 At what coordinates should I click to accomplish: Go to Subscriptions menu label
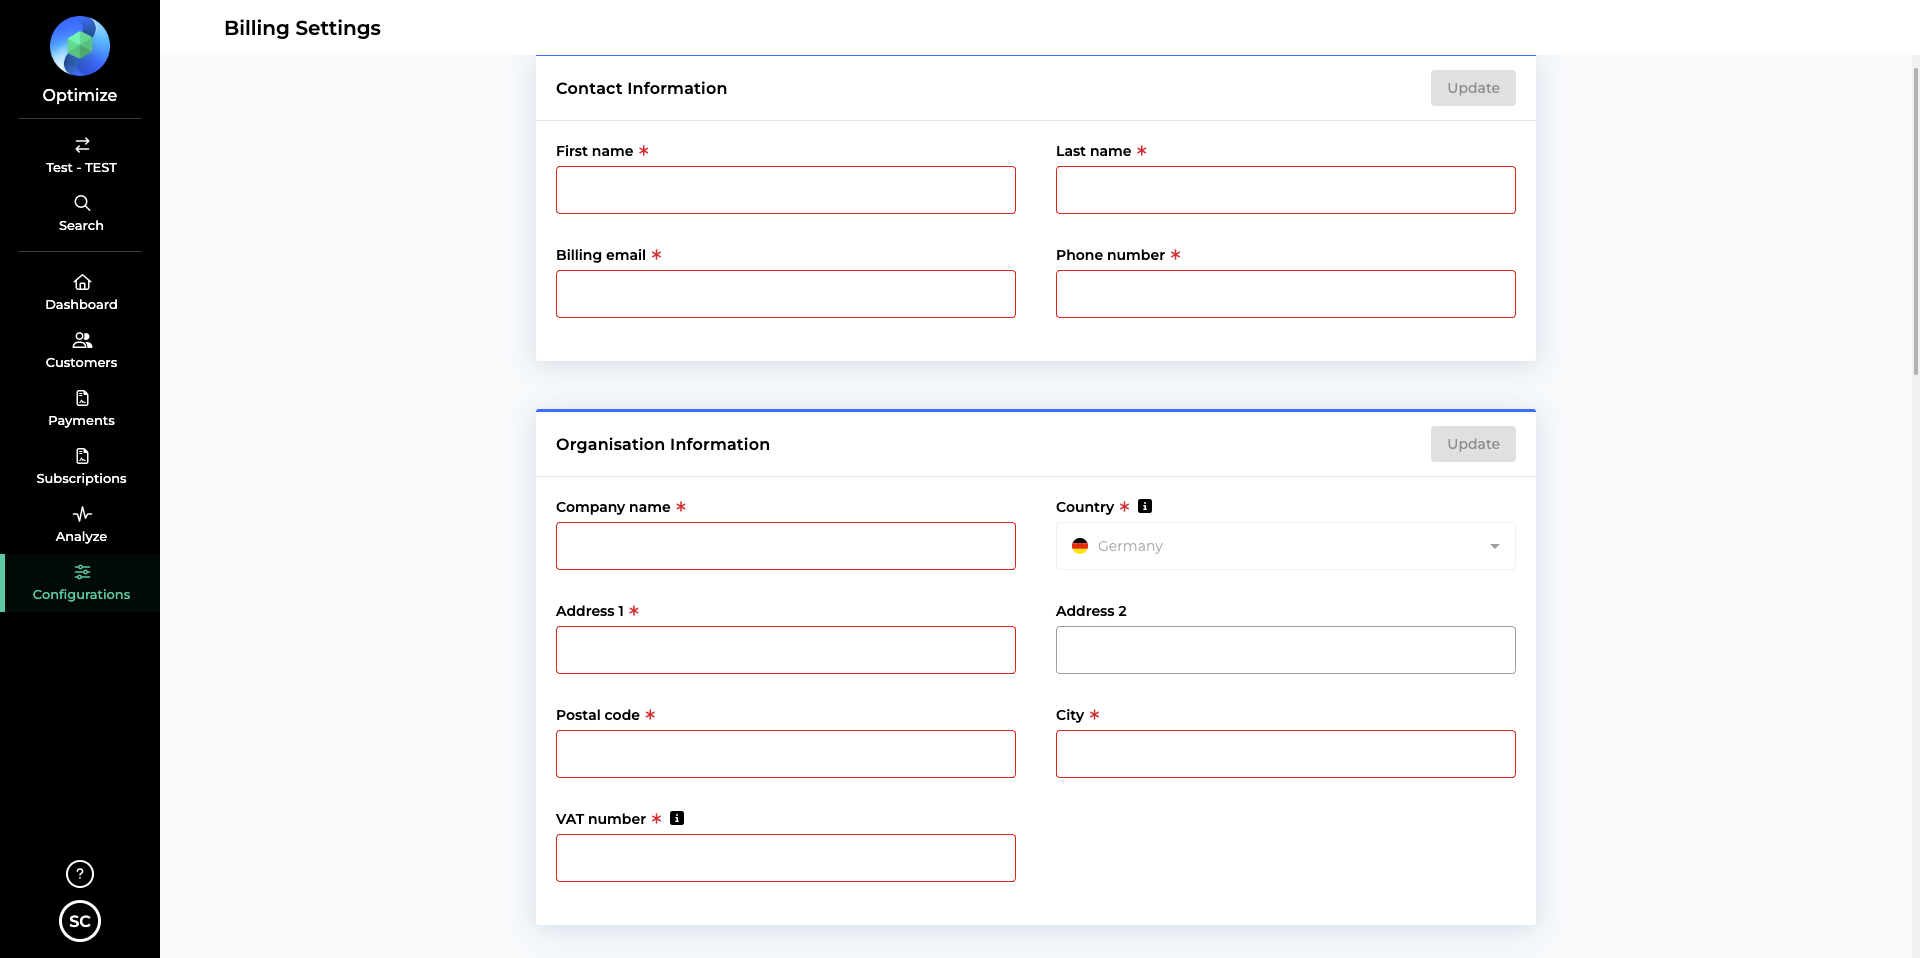[81, 479]
